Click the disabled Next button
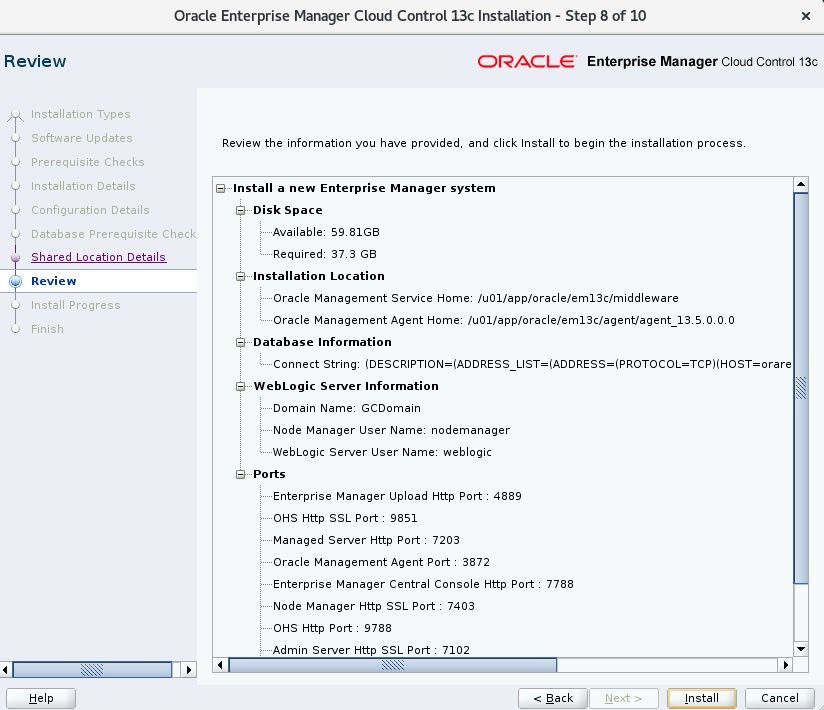 (623, 698)
